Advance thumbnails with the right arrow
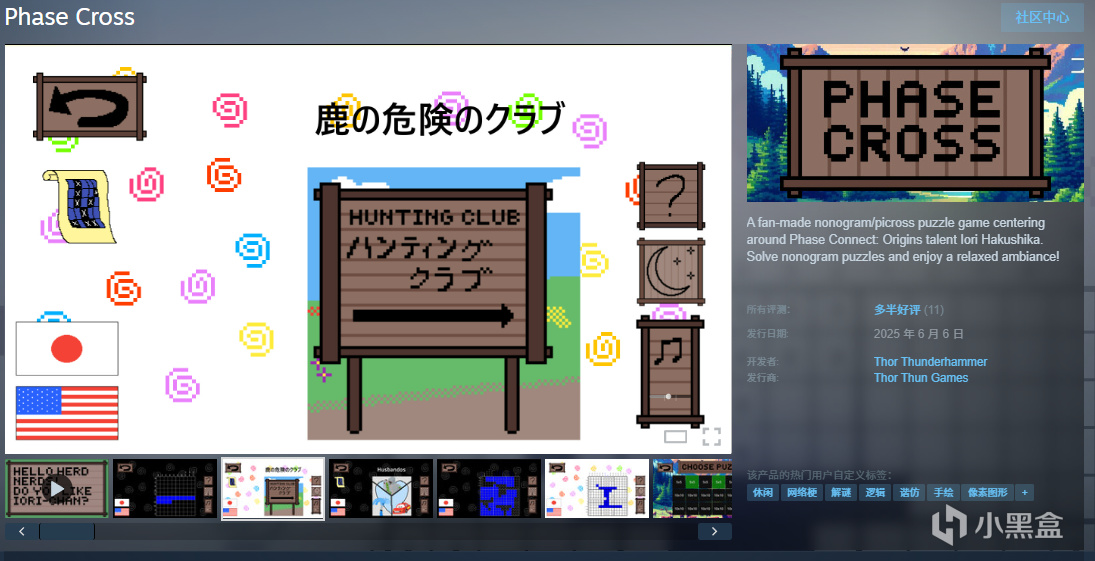The image size is (1095, 561). tap(714, 532)
